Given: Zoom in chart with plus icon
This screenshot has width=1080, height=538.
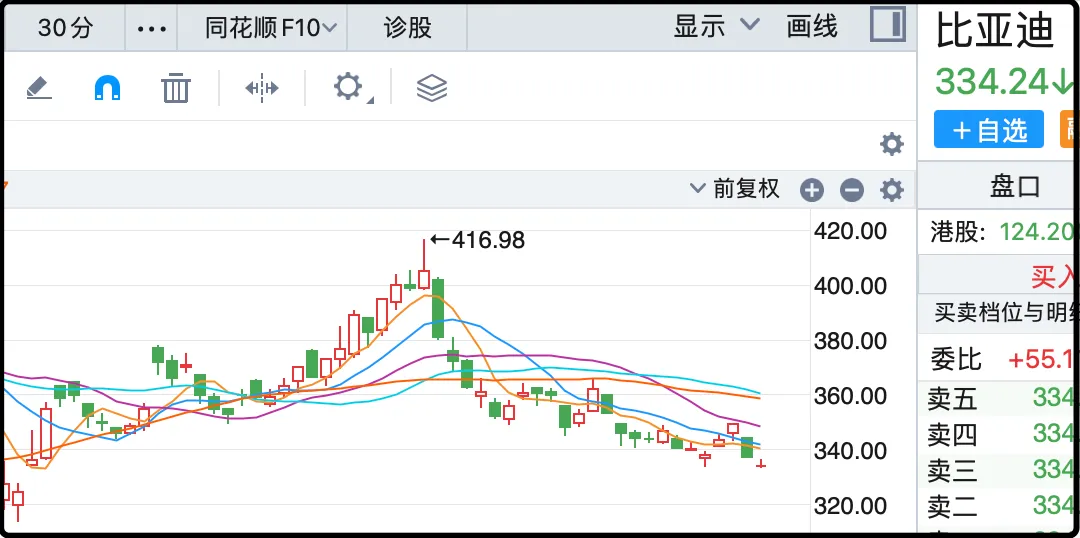Looking at the screenshot, I should [812, 190].
